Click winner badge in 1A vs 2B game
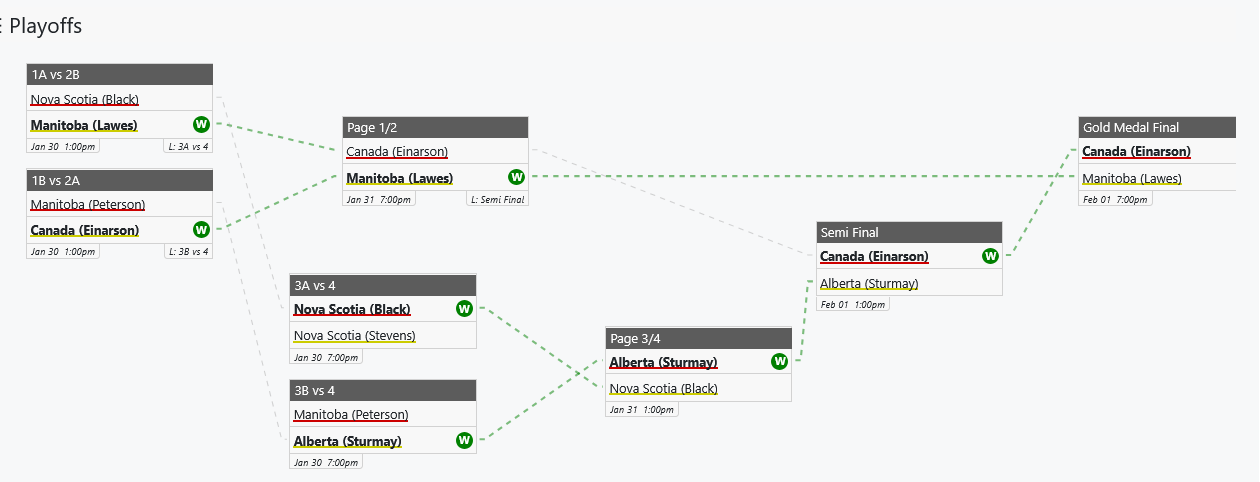The image size is (1260, 482). coord(201,124)
